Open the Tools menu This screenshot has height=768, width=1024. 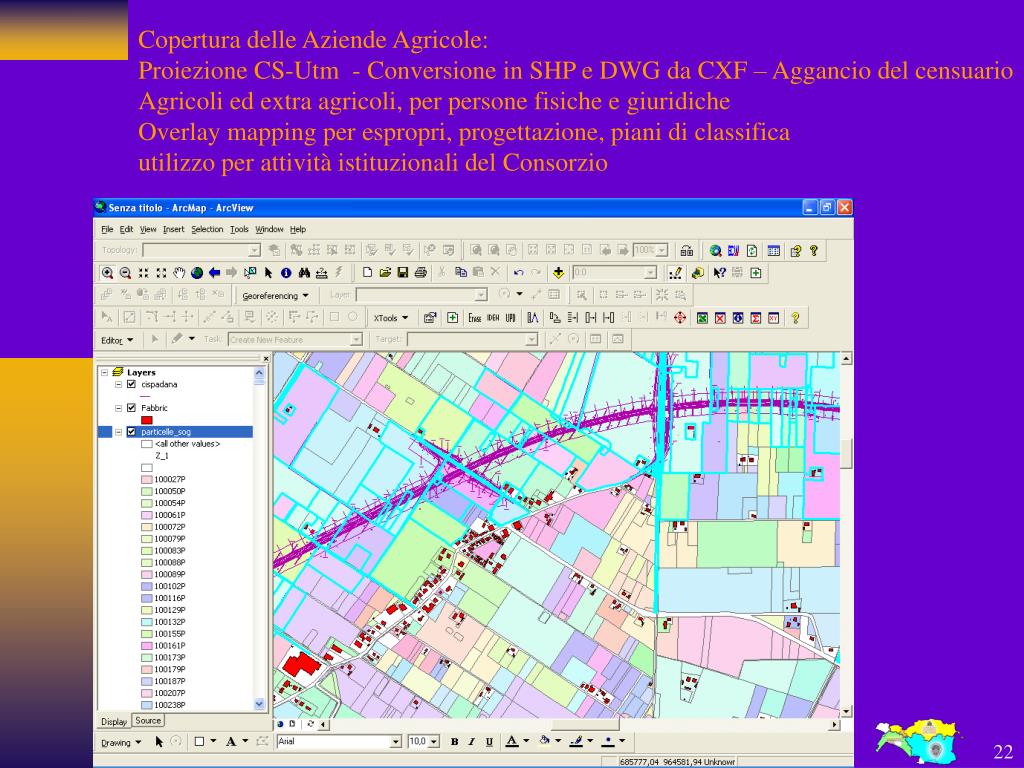[239, 229]
